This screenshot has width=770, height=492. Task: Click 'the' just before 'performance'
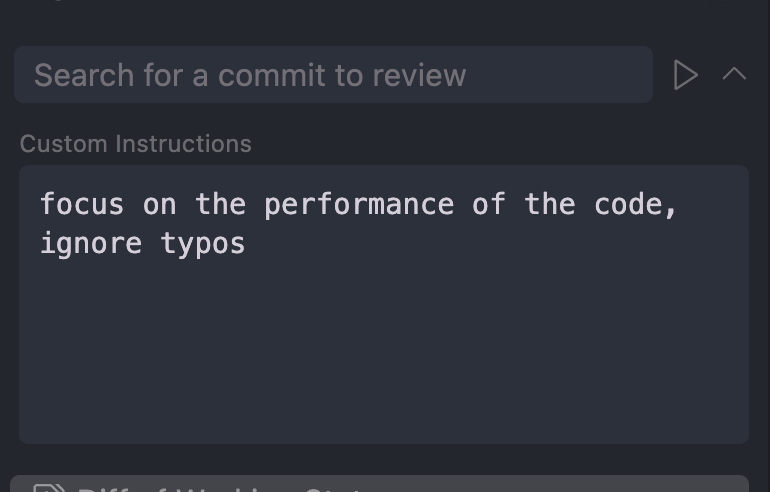pos(220,205)
